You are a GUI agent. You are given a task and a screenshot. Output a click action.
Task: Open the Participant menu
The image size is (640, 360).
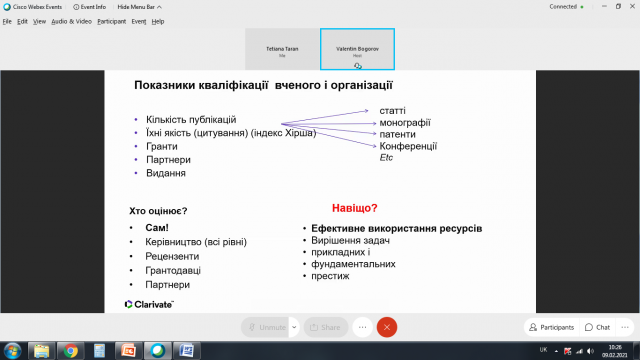pos(111,22)
